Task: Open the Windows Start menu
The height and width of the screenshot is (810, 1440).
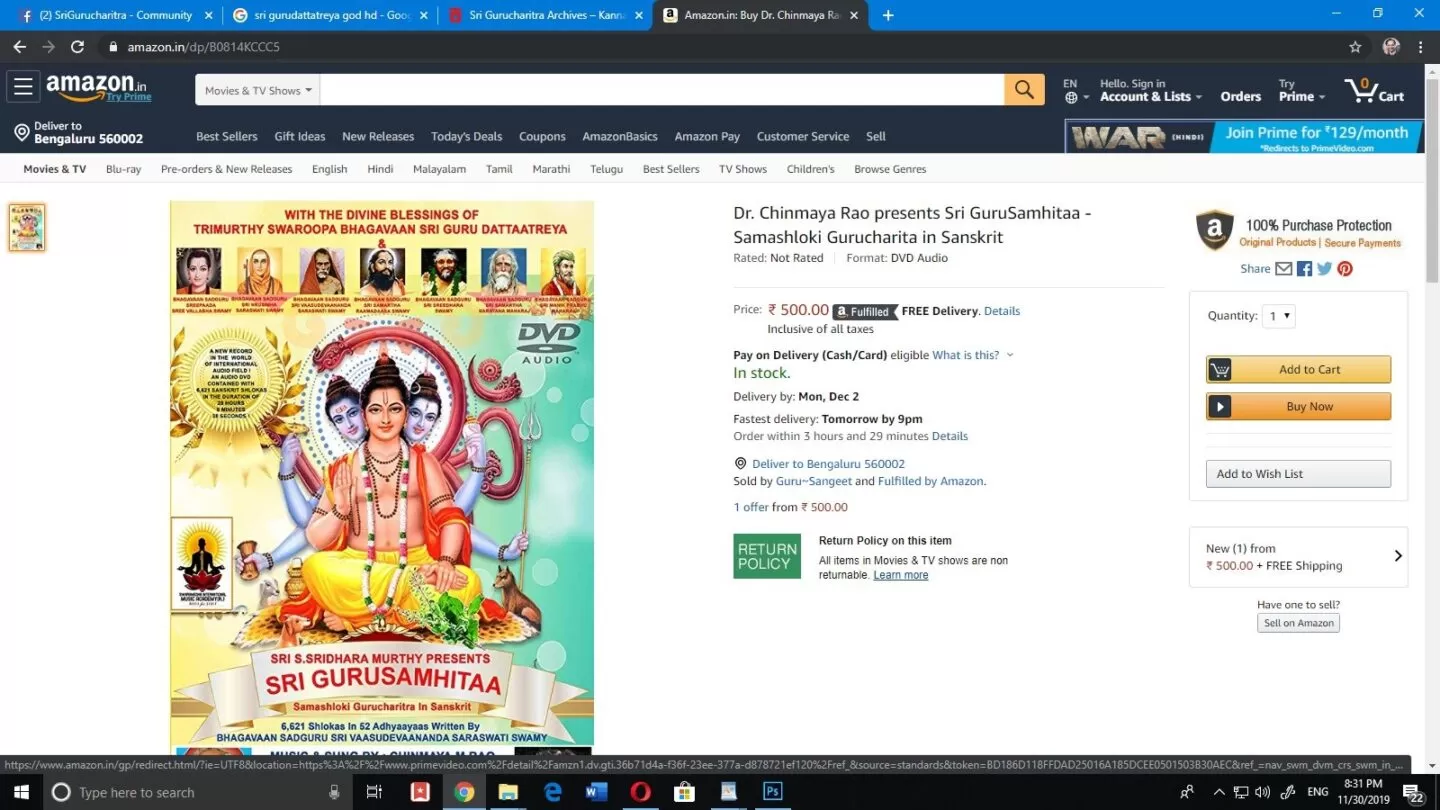Action: [x=21, y=792]
